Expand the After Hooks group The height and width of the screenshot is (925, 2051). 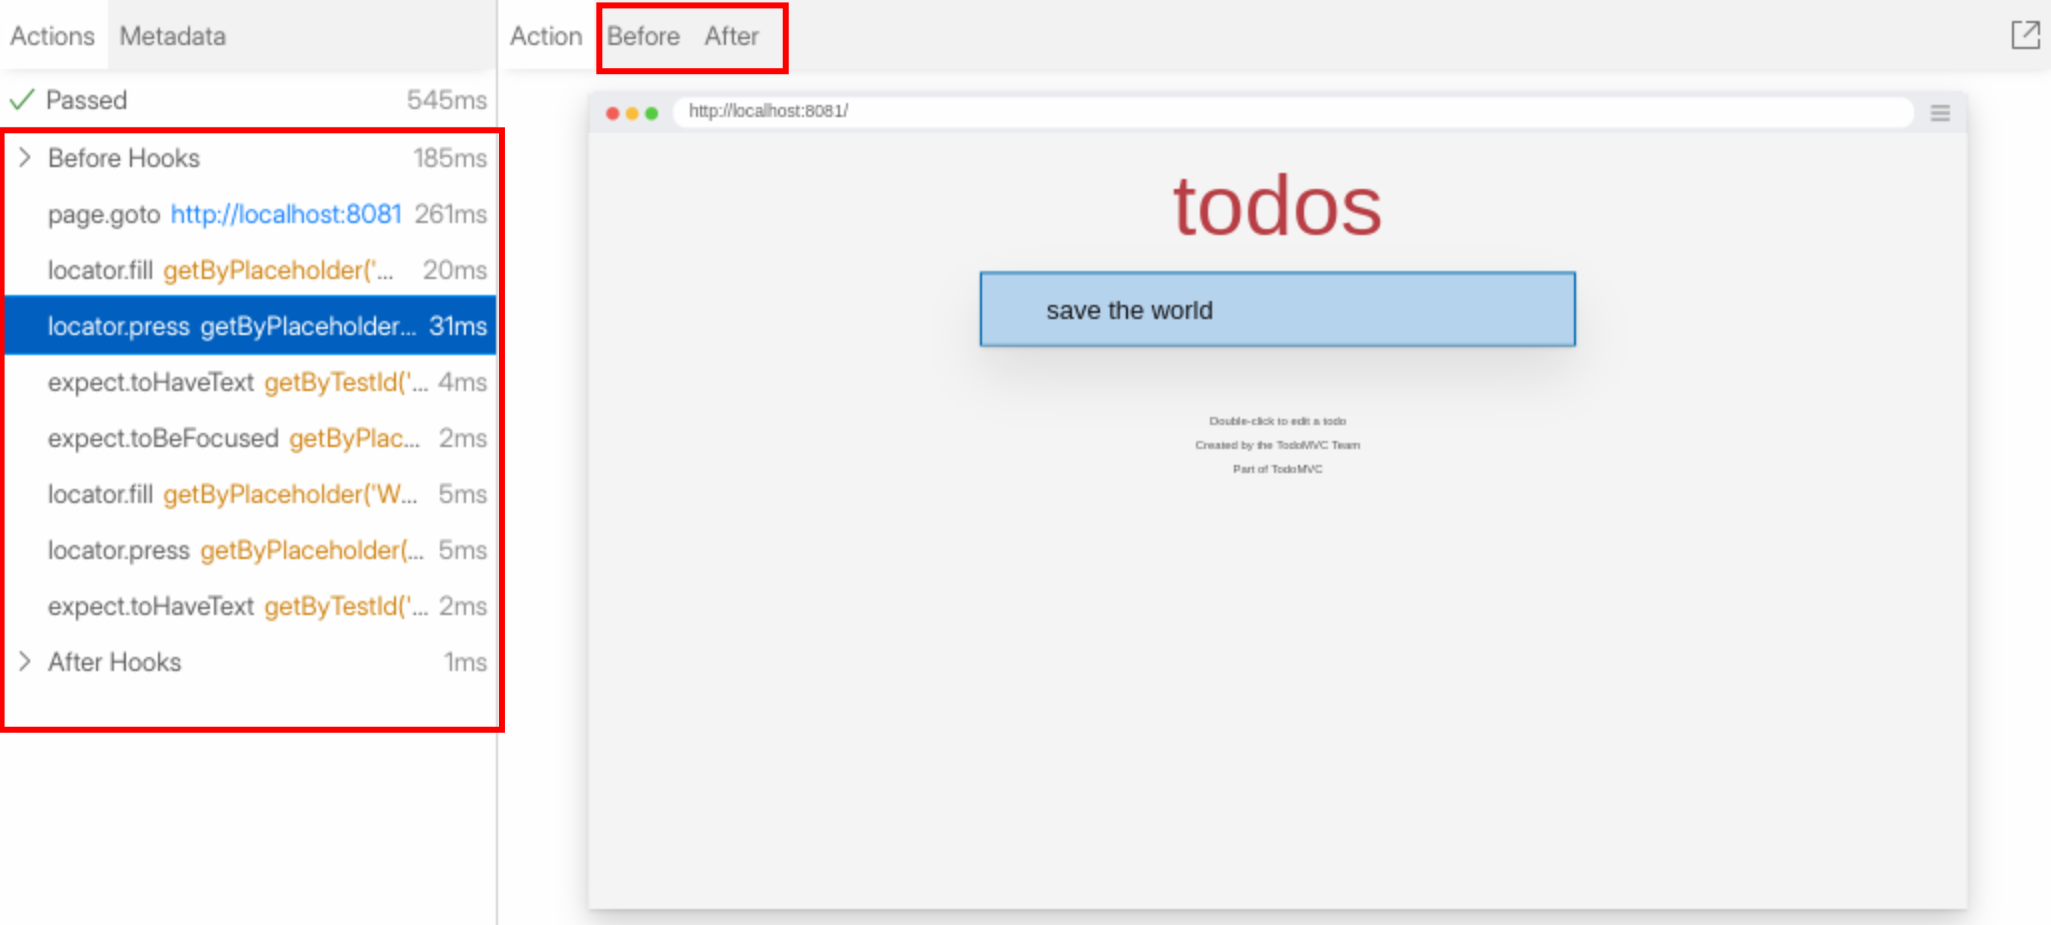pyautogui.click(x=25, y=662)
